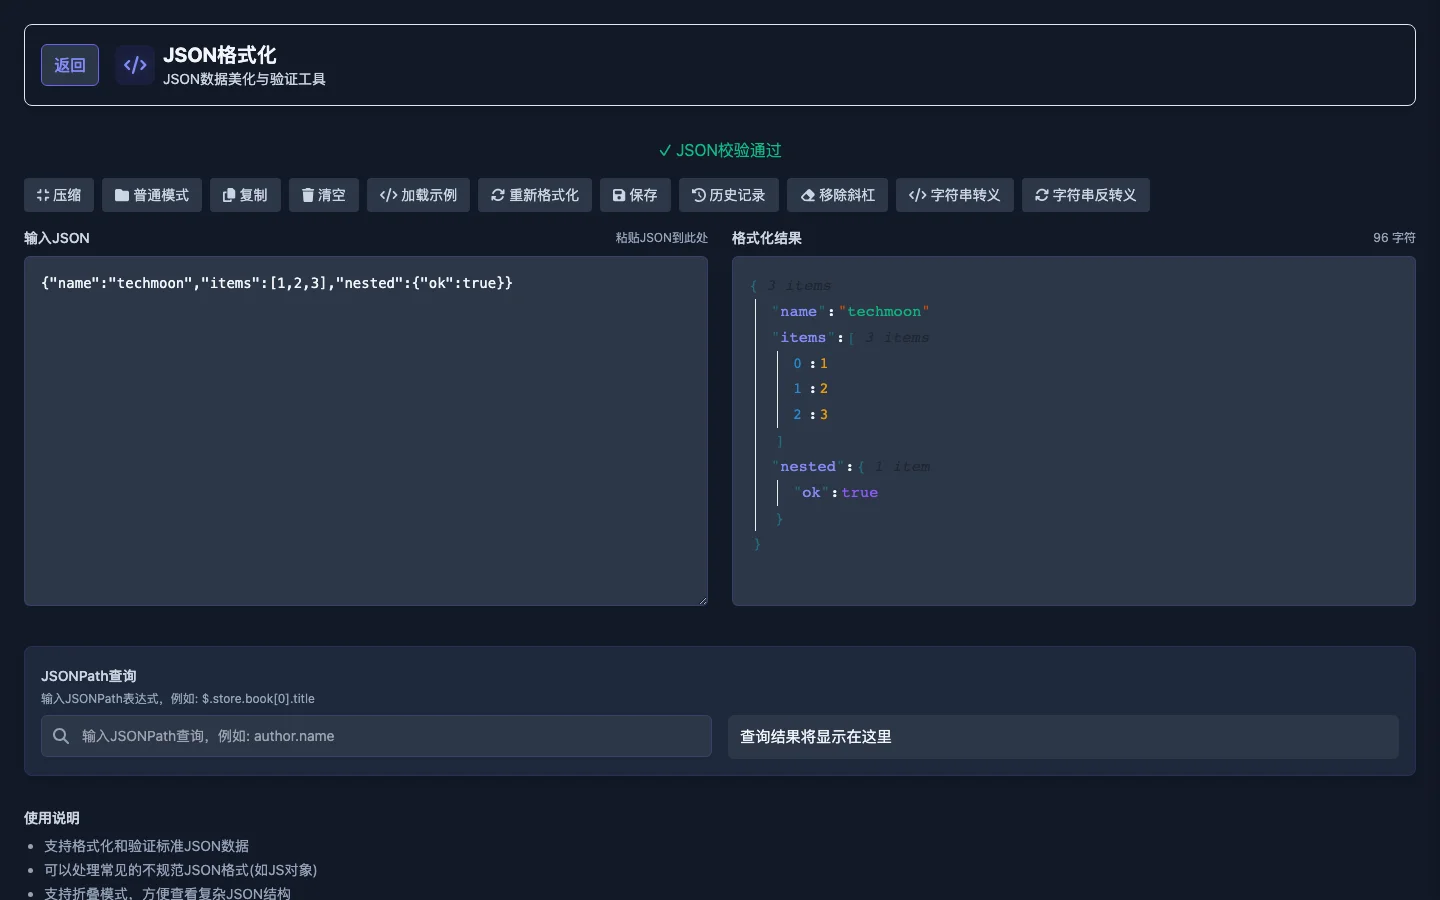Click the 压缩 compress button
The height and width of the screenshot is (900, 1440).
coord(59,195)
